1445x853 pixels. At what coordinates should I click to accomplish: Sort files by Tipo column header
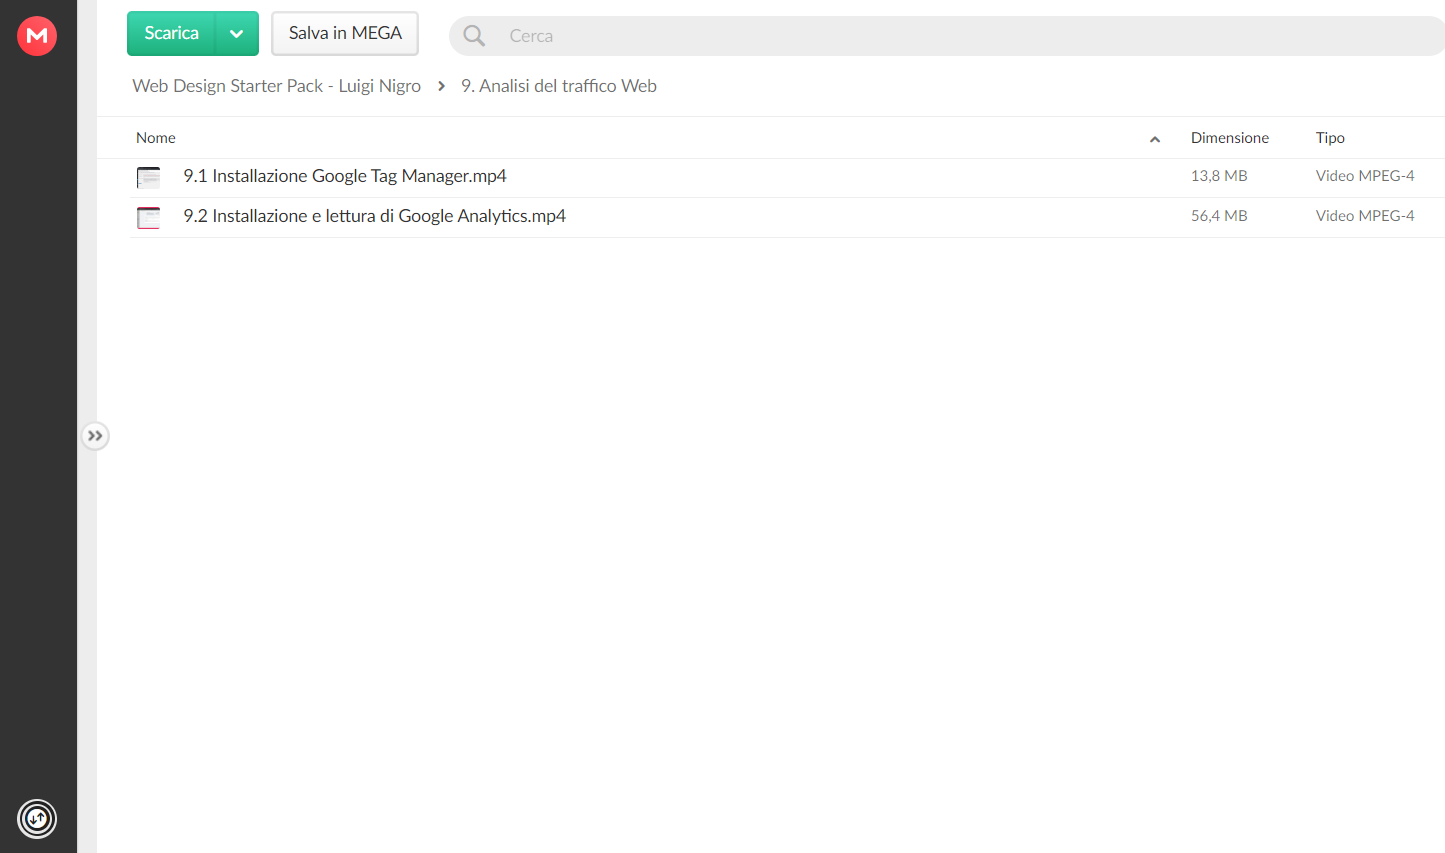1330,138
